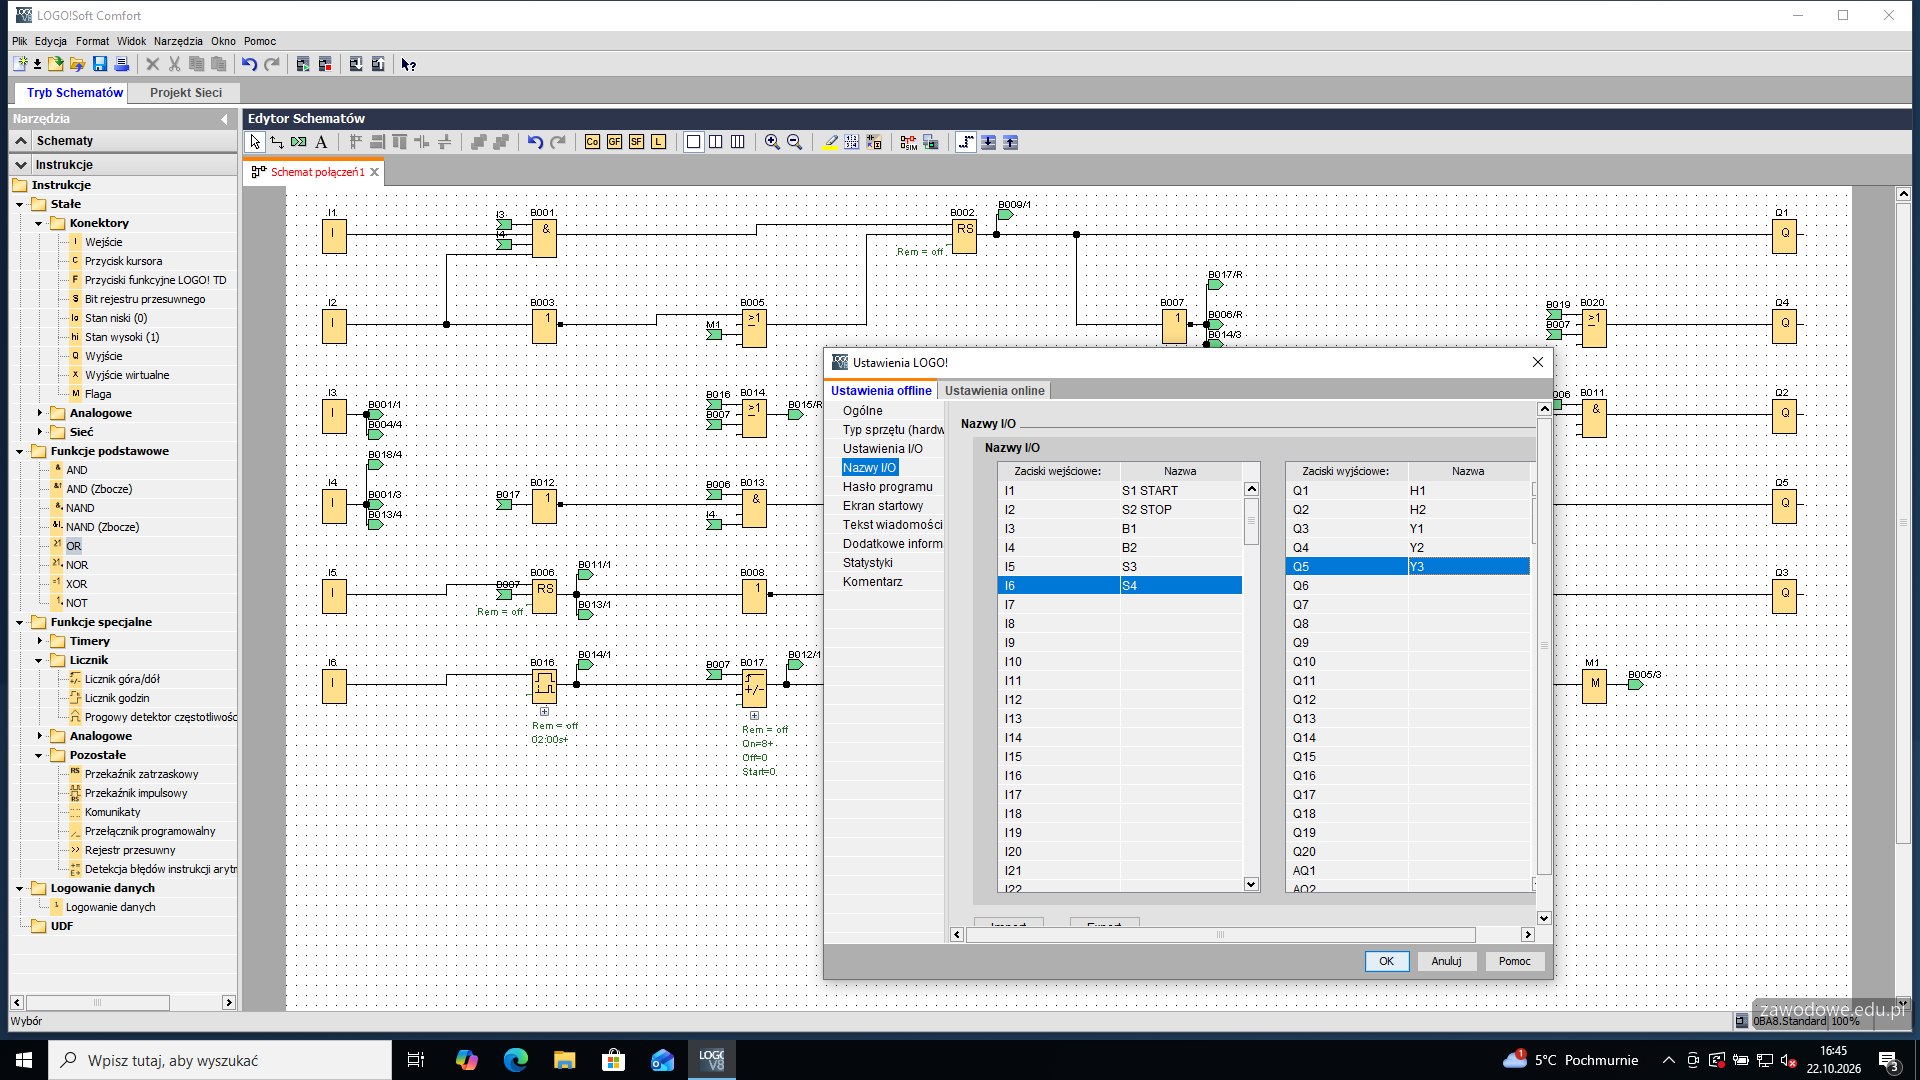Confirm the dialog with OK
1920x1080 pixels.
1387,961
